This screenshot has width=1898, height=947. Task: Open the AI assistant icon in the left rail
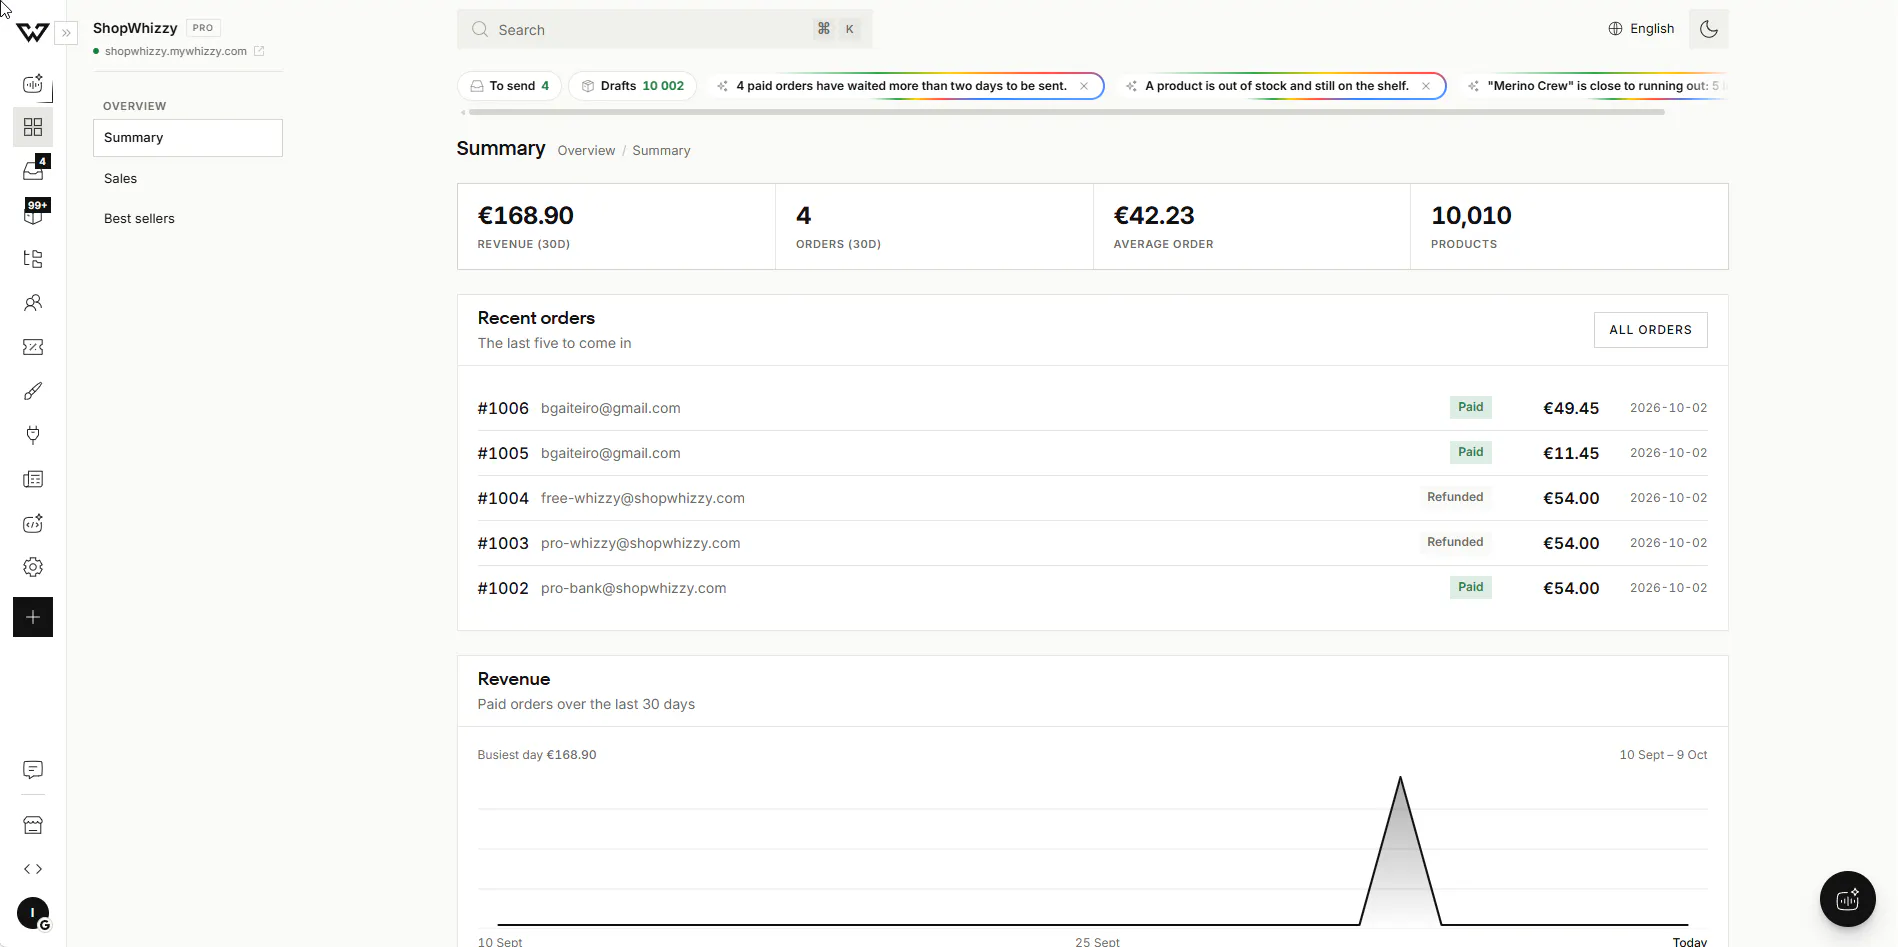pyautogui.click(x=33, y=84)
